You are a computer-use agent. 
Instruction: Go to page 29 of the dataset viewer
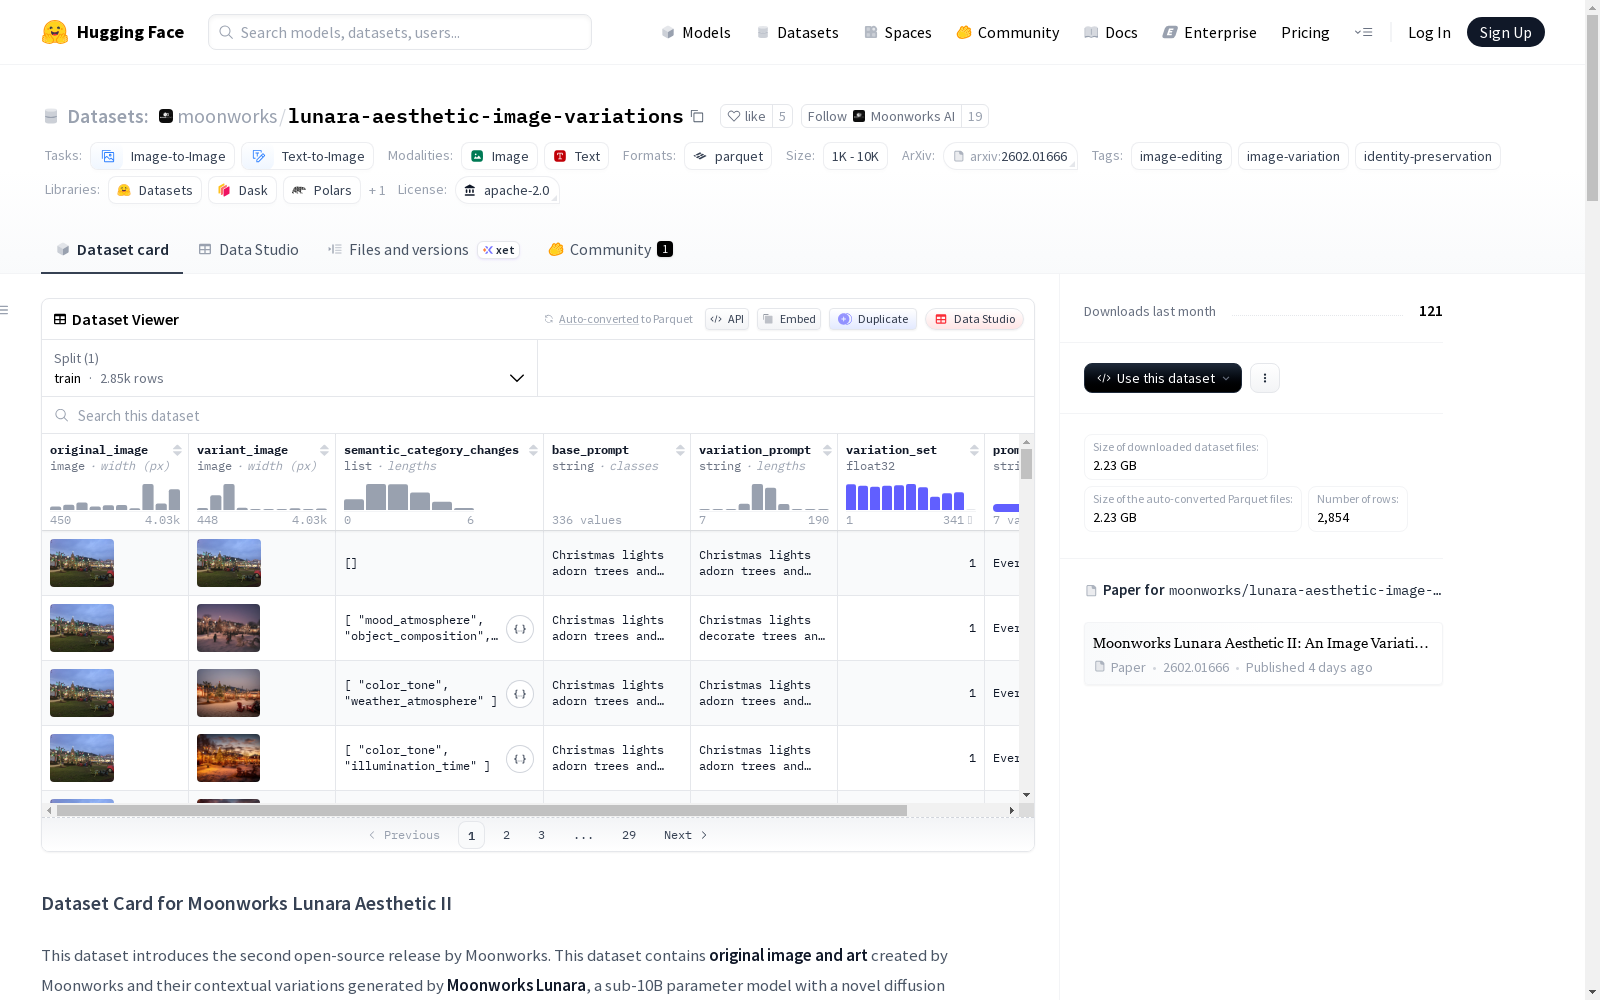pos(629,835)
